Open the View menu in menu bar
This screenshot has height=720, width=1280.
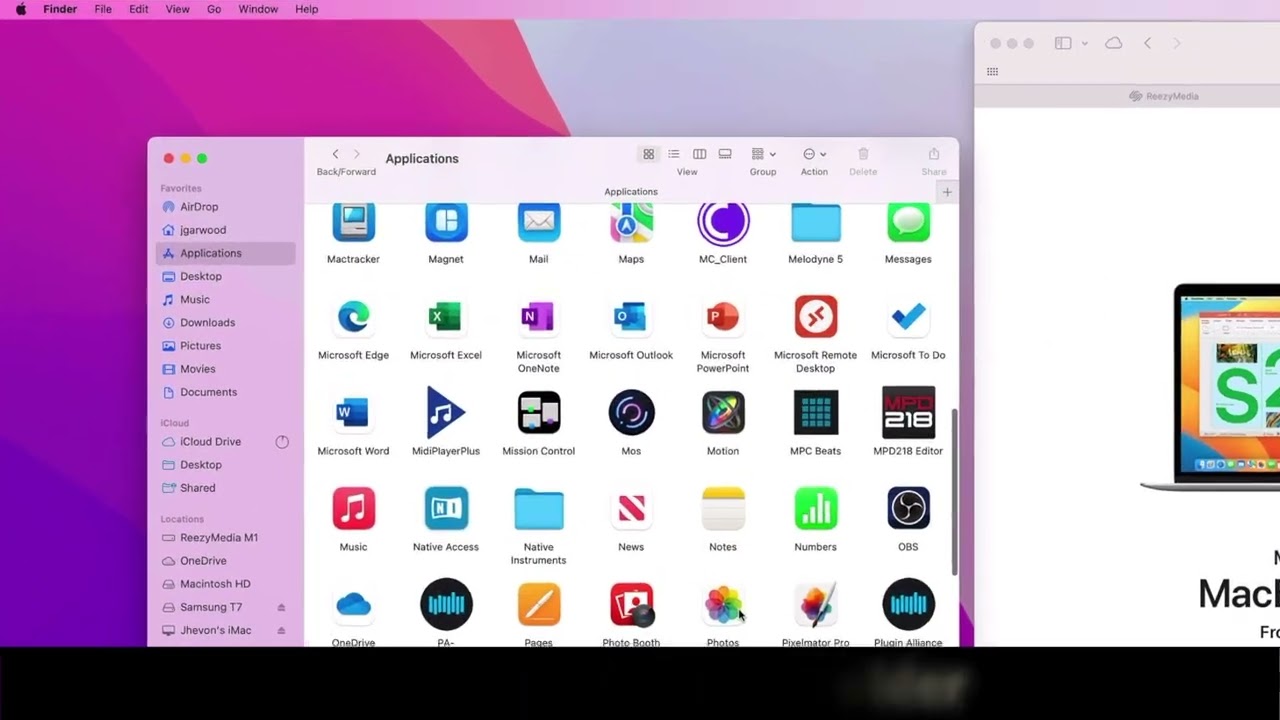point(177,9)
